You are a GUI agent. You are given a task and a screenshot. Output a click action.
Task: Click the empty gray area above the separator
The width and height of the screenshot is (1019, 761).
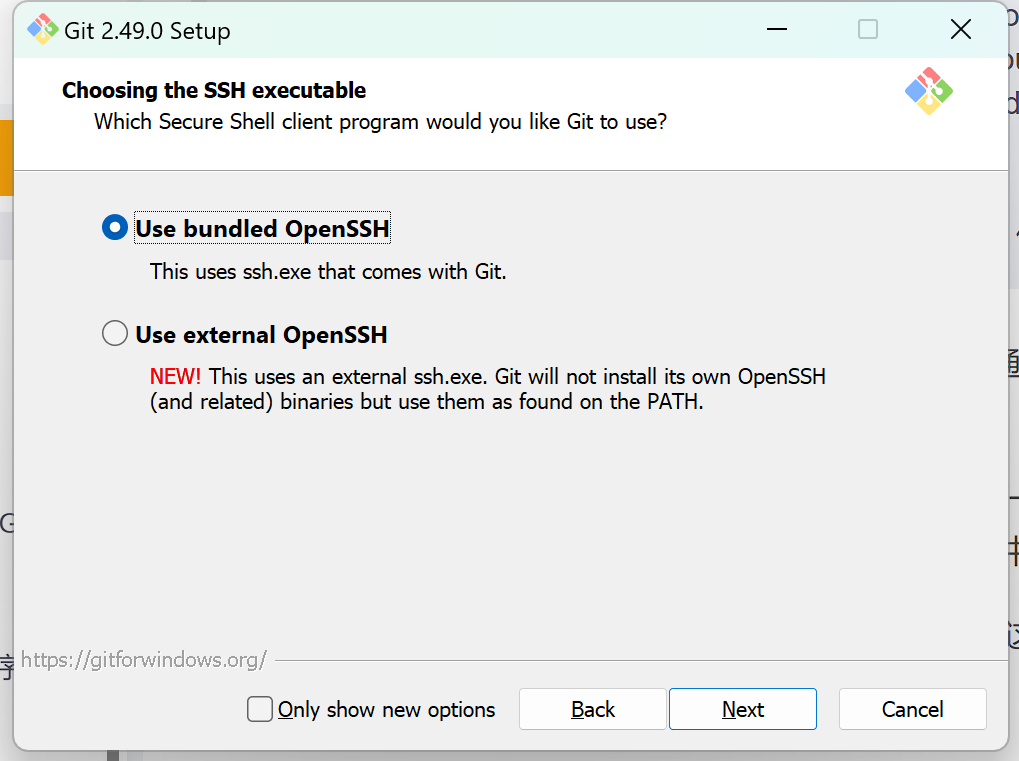[x=500, y=540]
